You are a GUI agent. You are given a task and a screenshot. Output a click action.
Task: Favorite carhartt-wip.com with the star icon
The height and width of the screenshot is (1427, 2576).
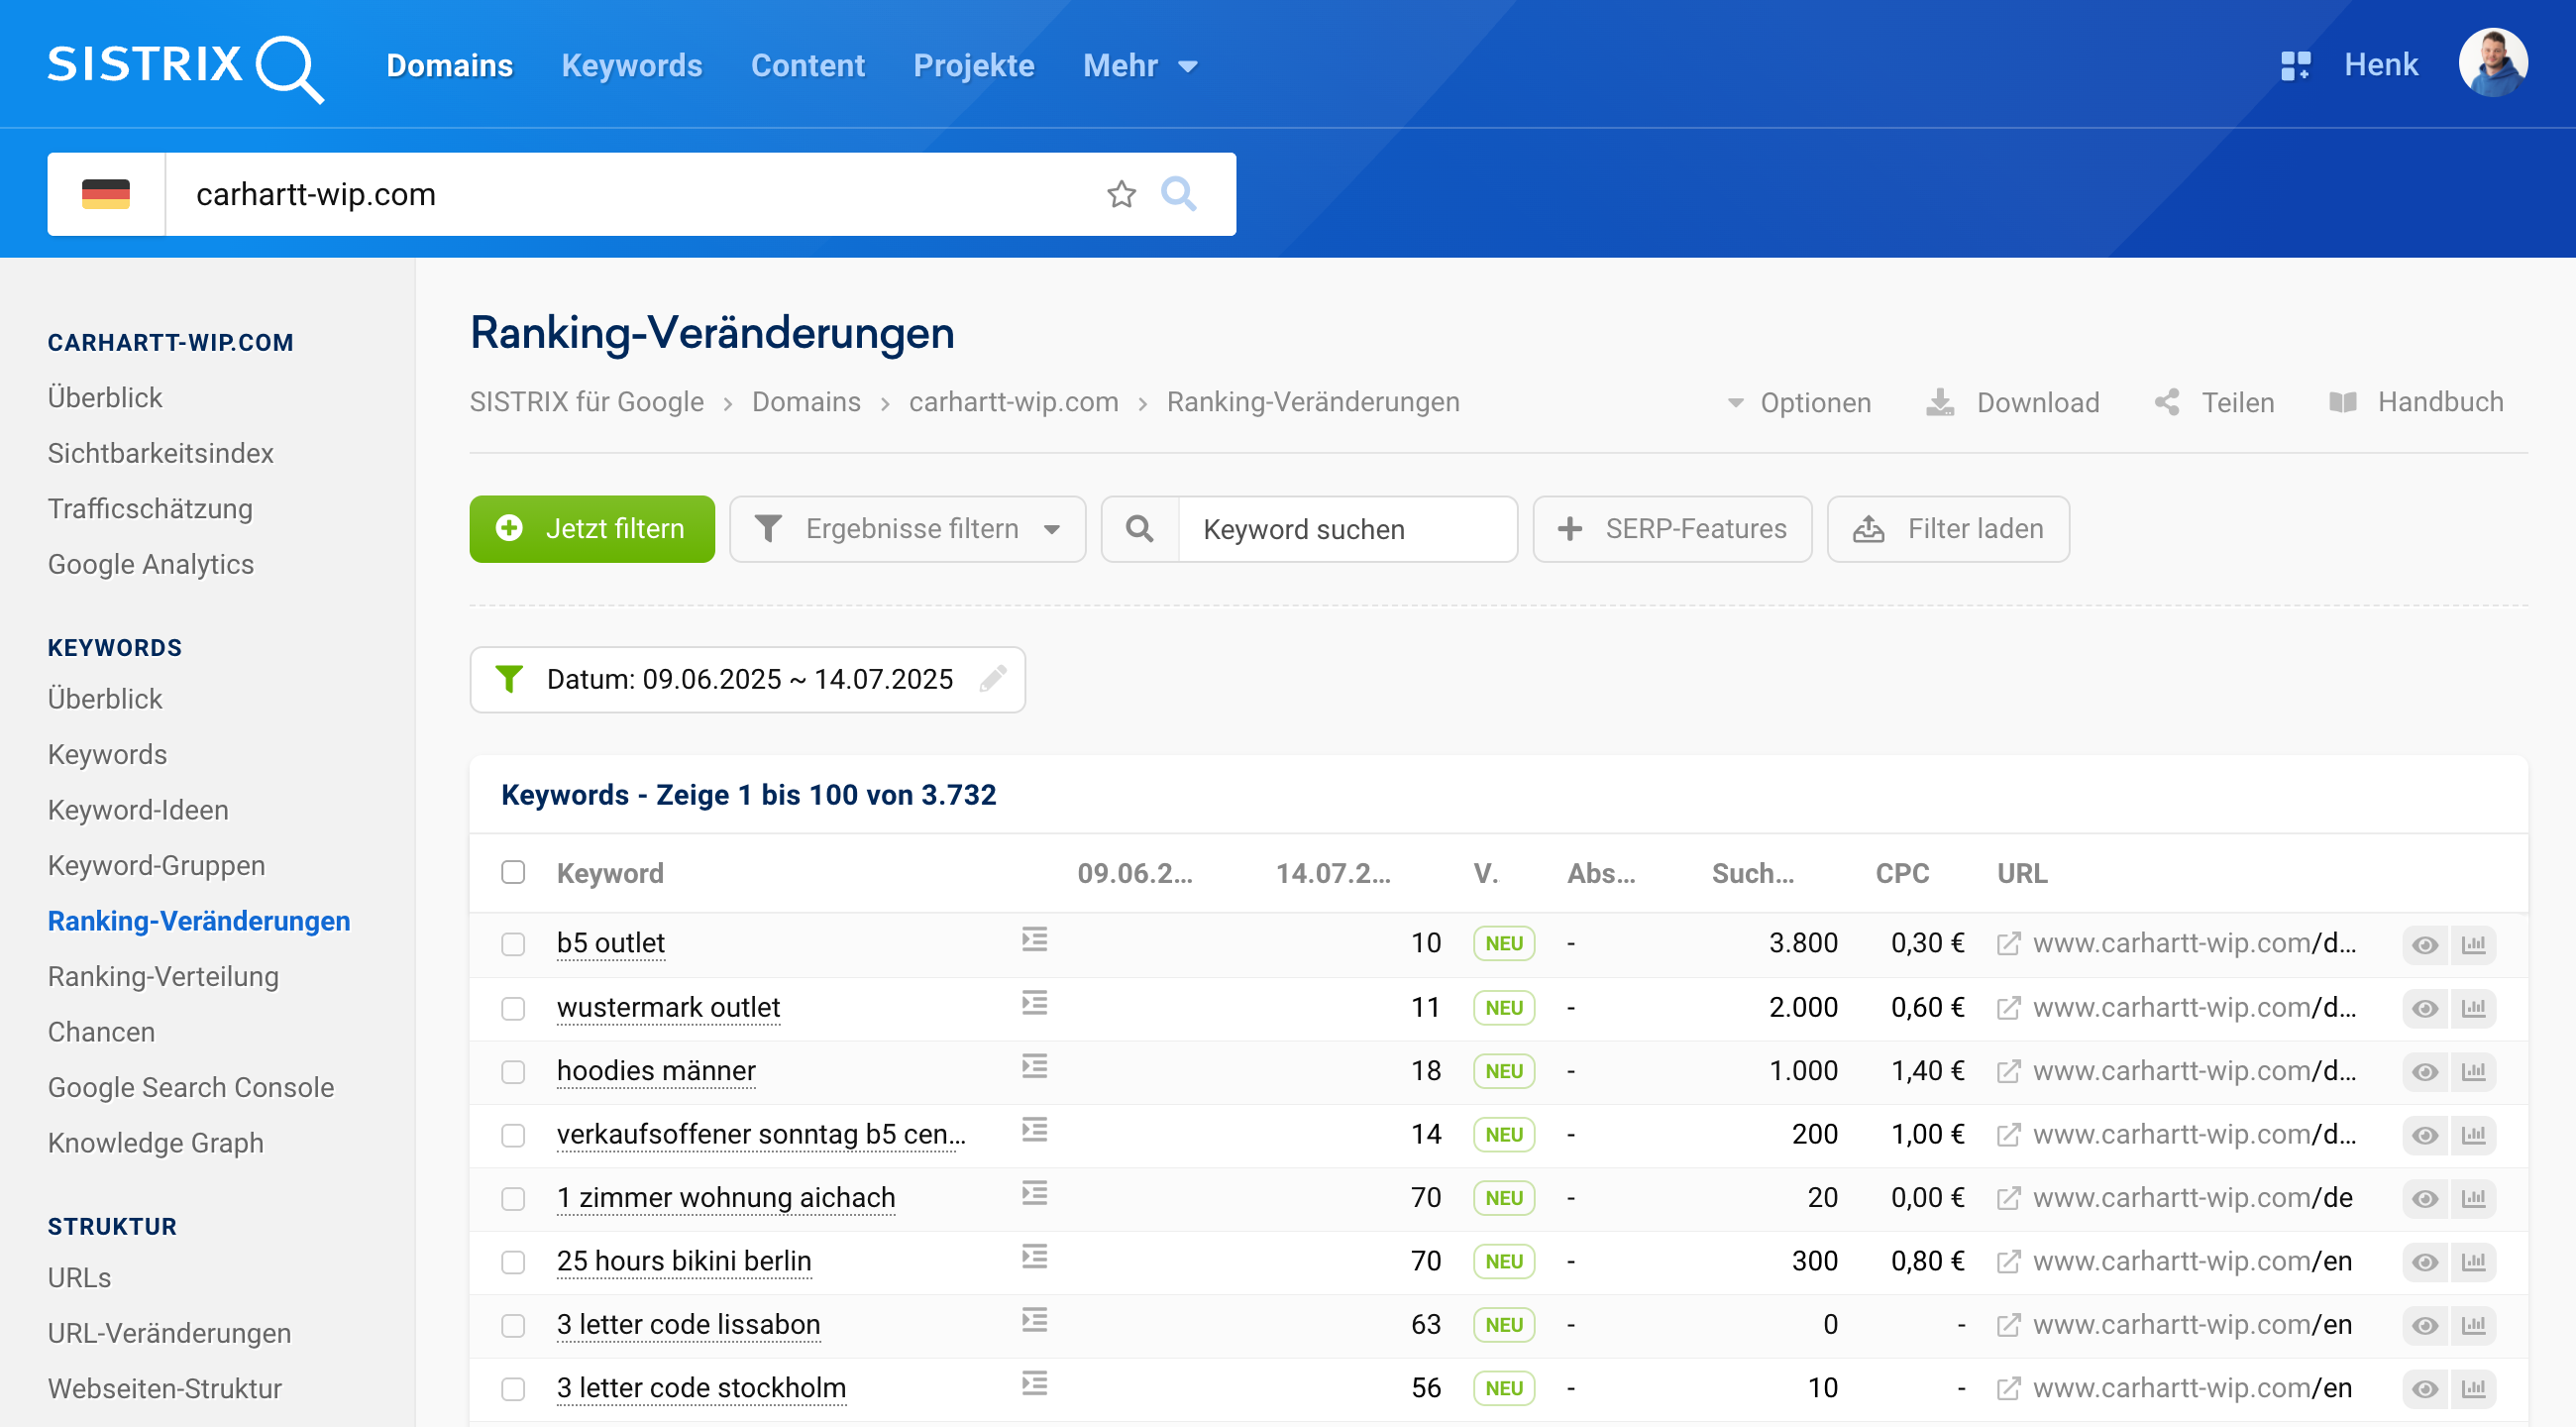click(1121, 194)
